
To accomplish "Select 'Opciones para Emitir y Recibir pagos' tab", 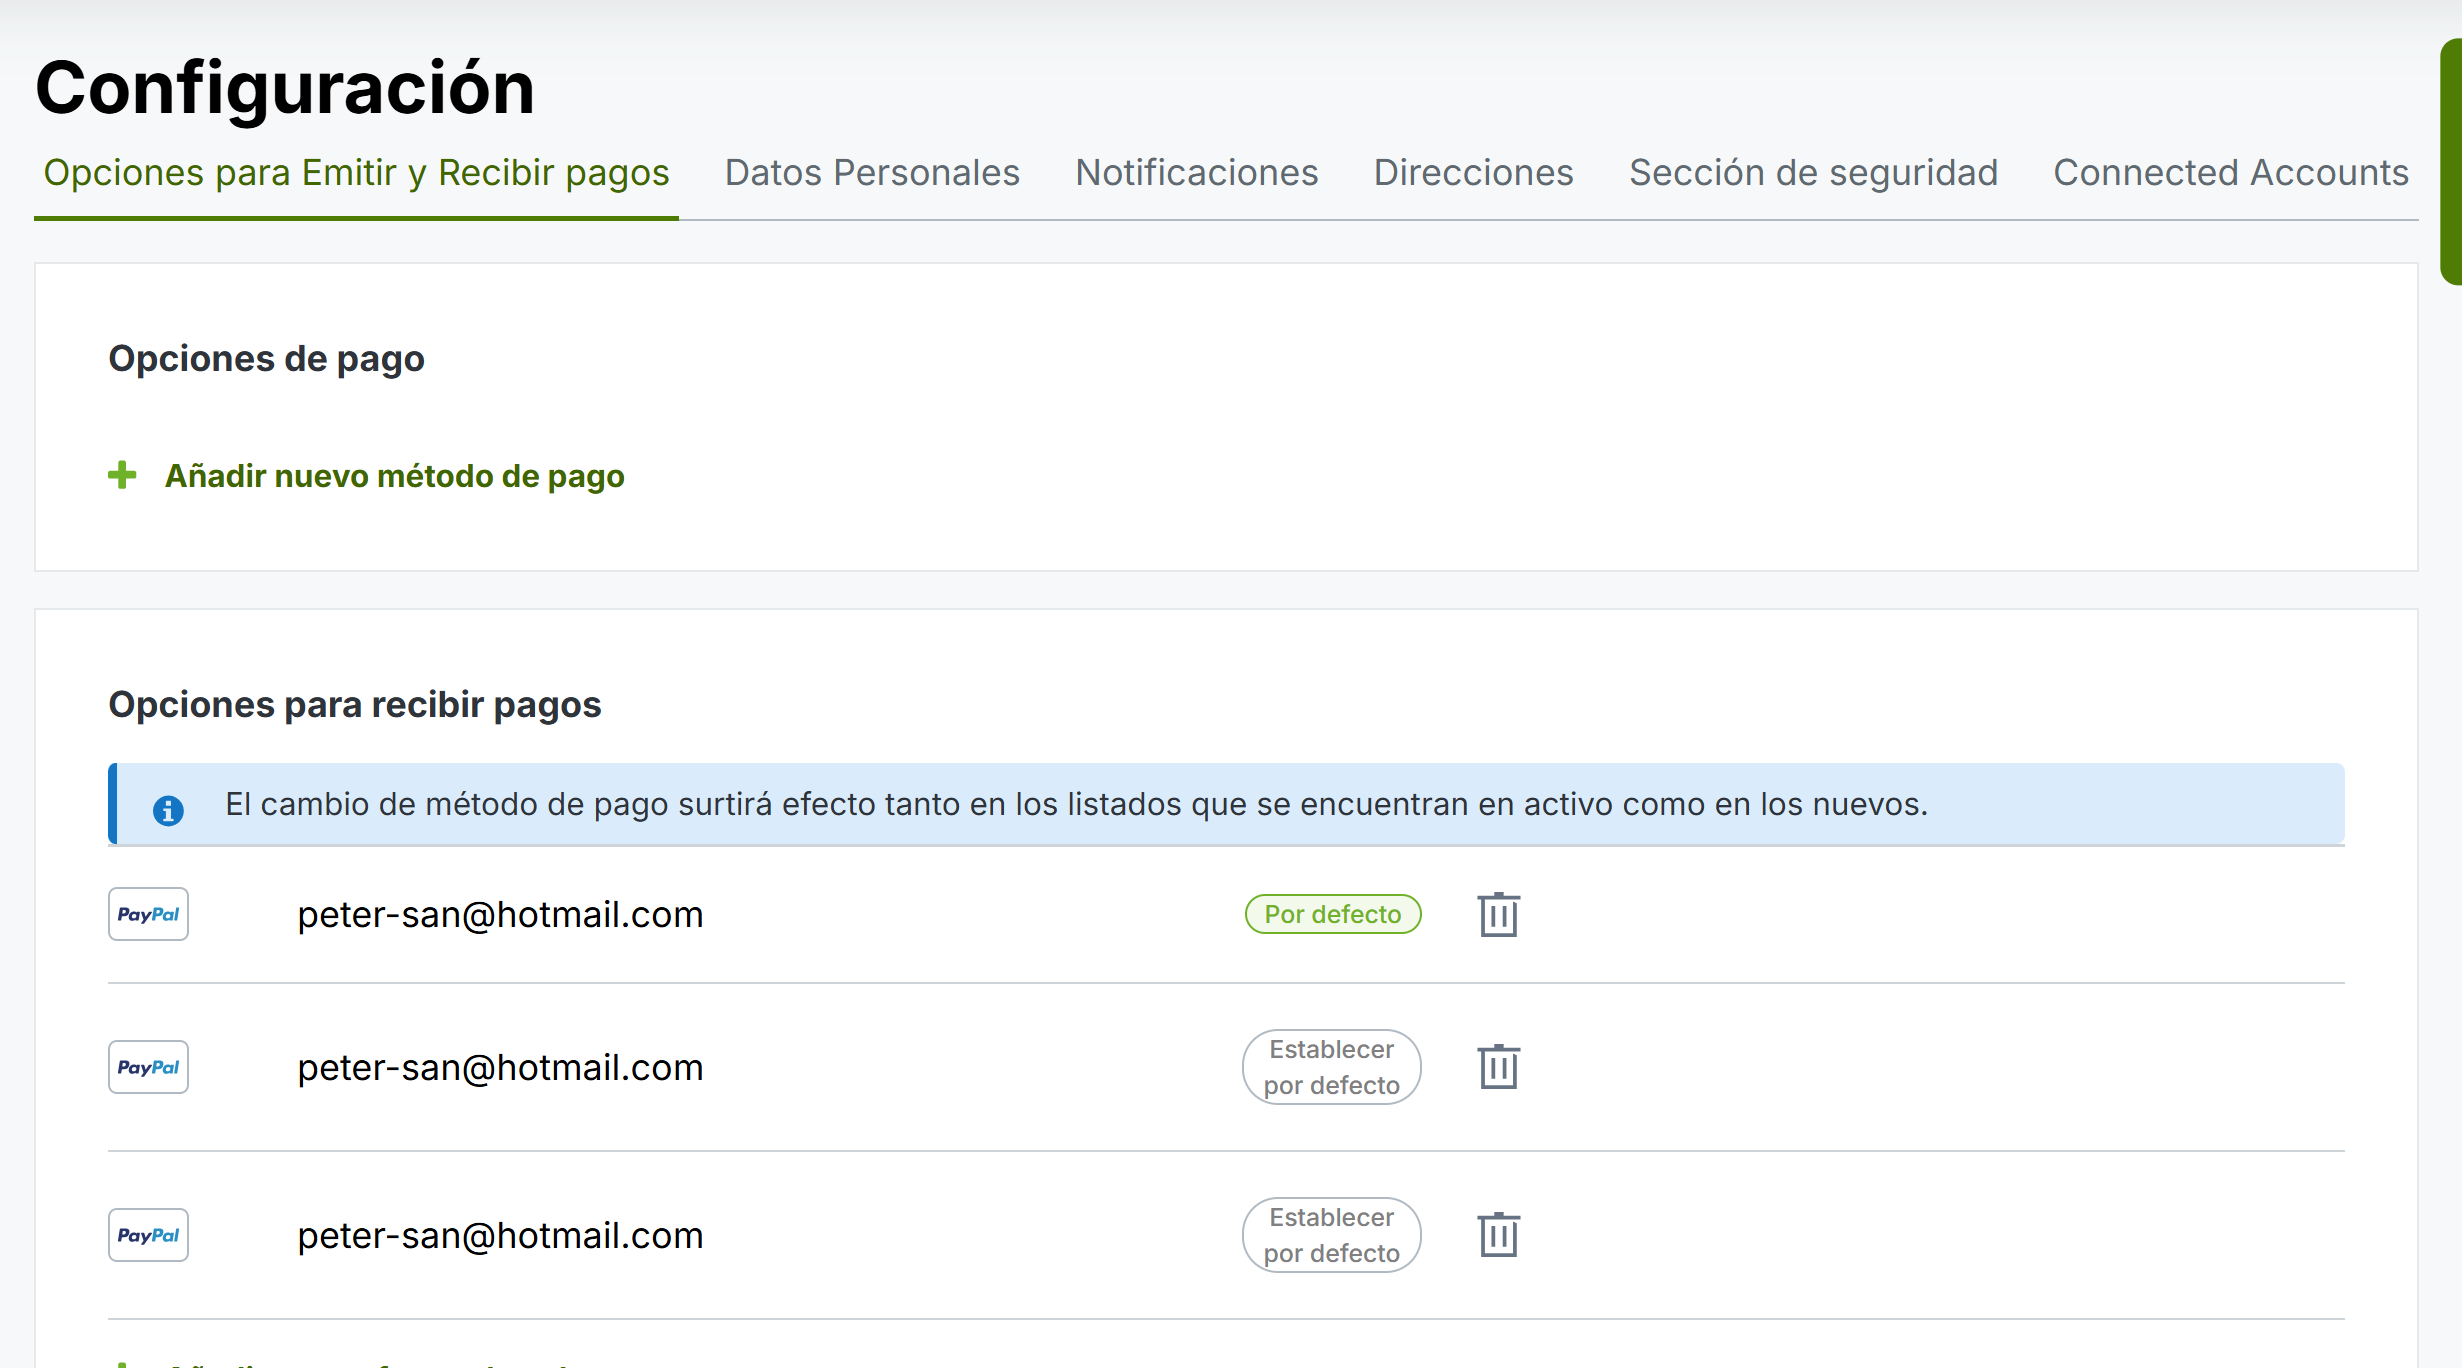I will pyautogui.click(x=356, y=173).
